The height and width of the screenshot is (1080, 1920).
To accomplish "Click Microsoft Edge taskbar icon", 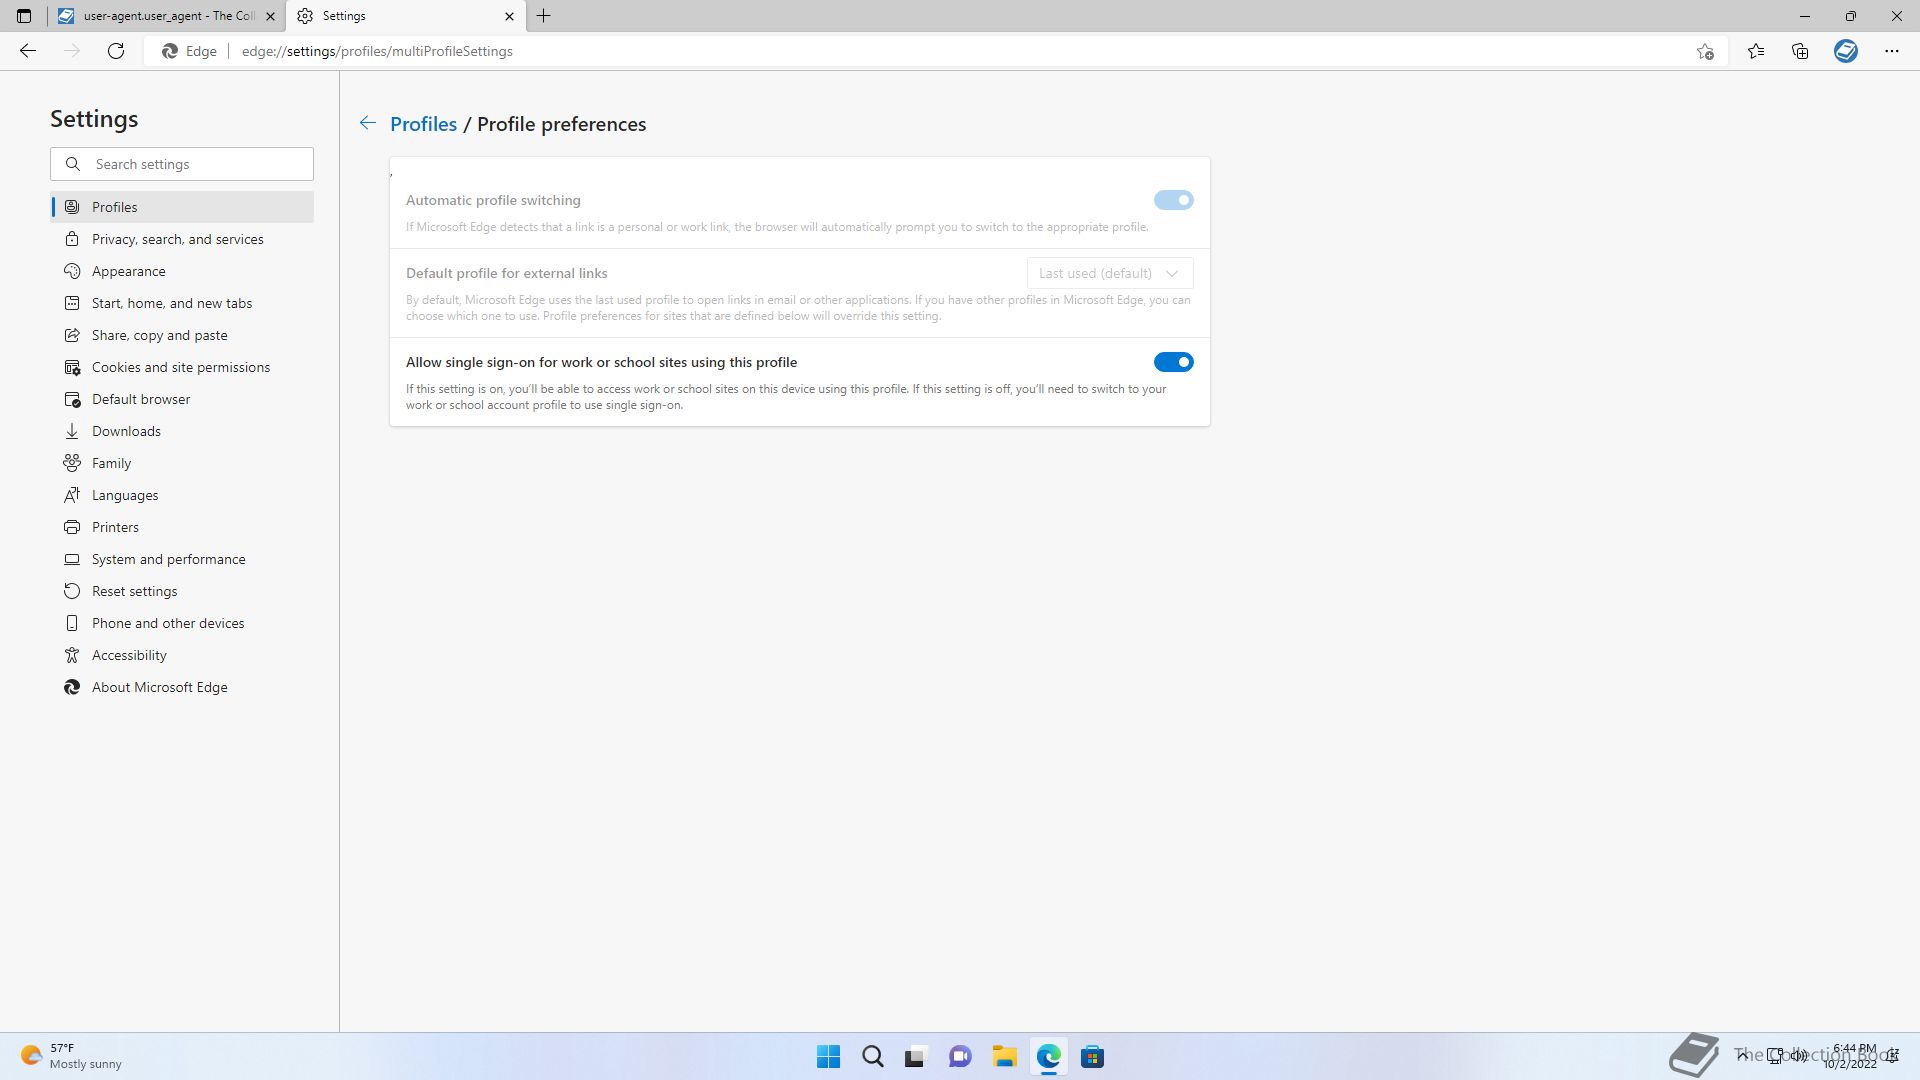I will (1048, 1056).
